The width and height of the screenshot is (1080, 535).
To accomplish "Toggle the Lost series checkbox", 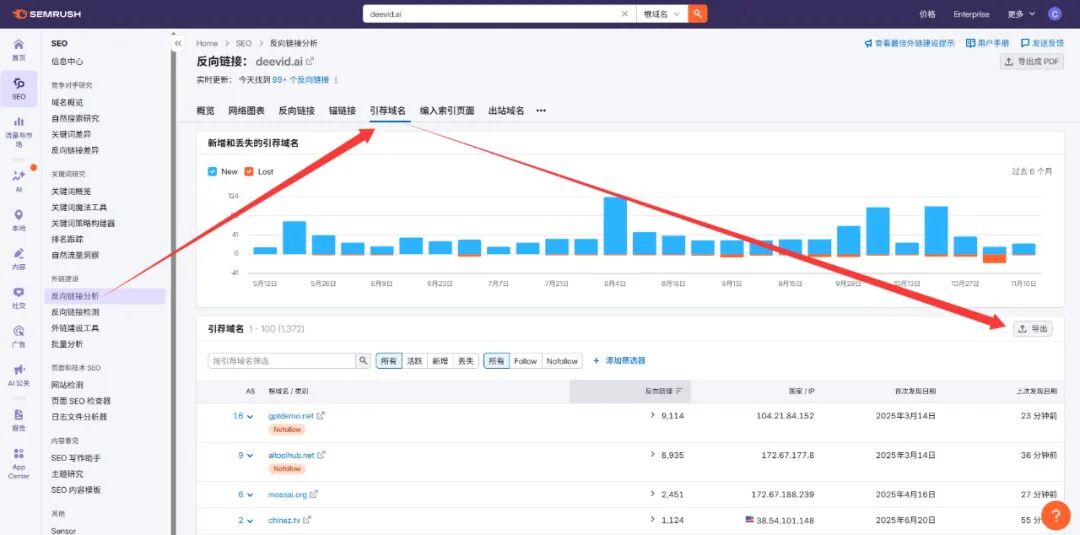I will (x=249, y=171).
